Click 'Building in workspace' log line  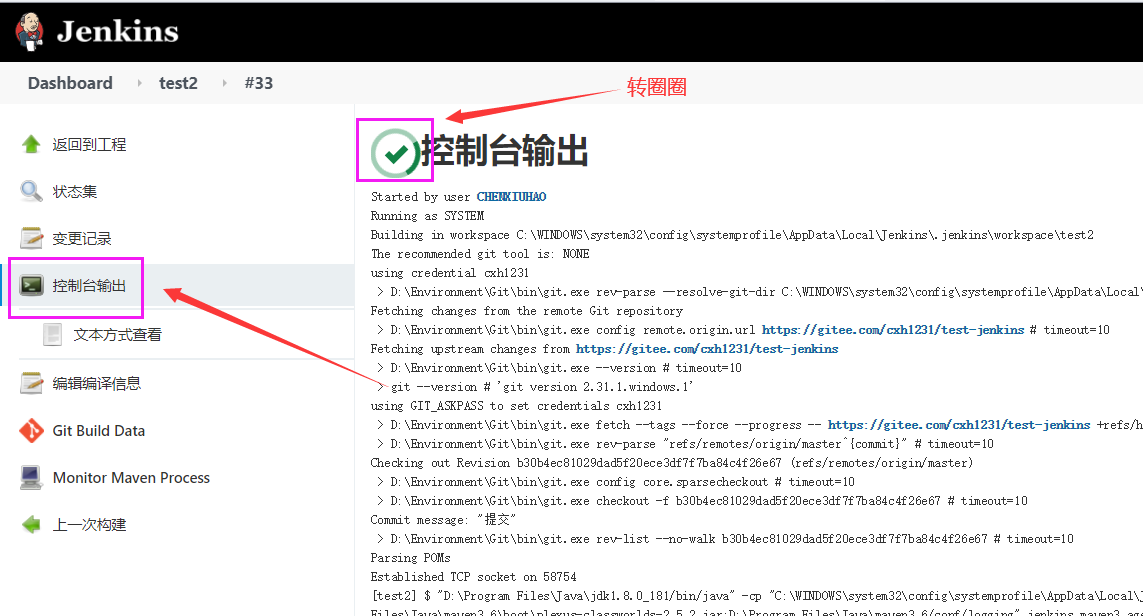coord(732,235)
